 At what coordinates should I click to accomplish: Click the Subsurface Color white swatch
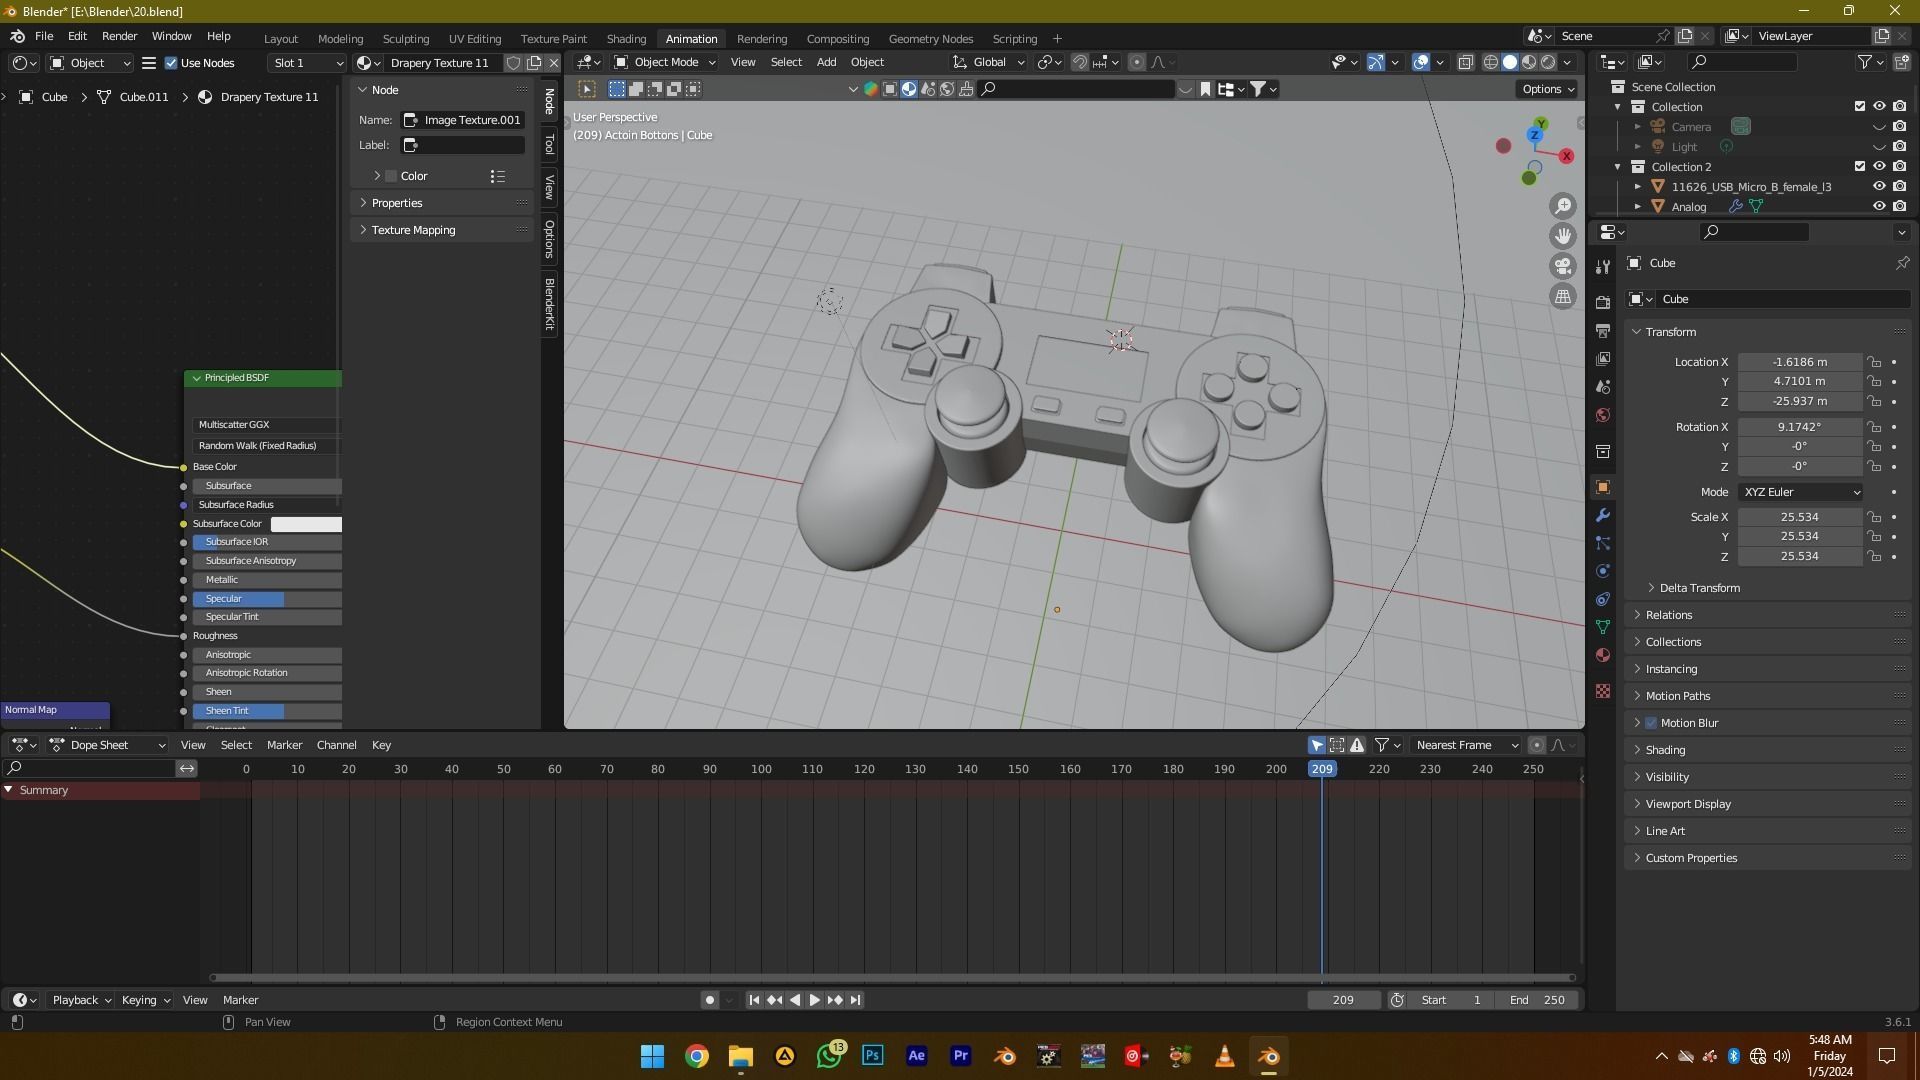pyautogui.click(x=306, y=524)
